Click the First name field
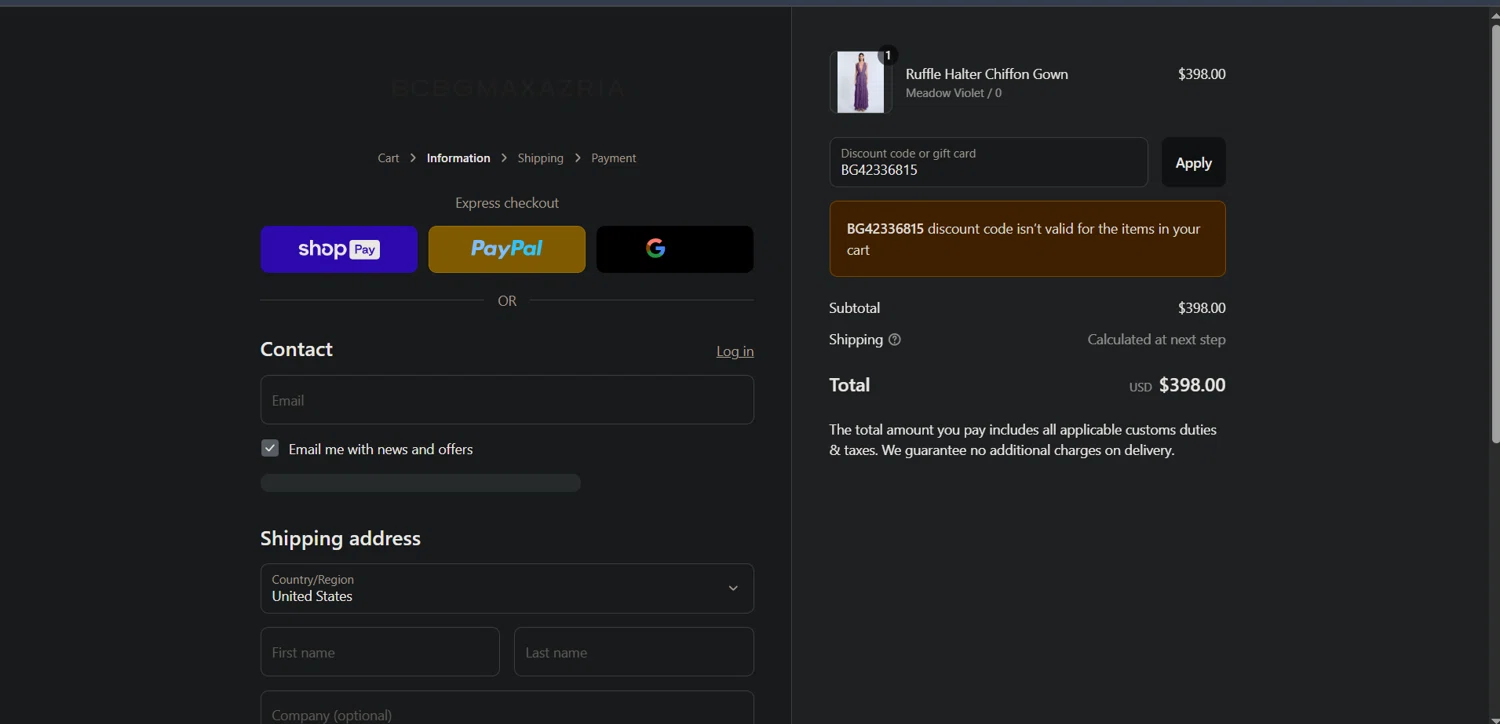This screenshot has width=1500, height=724. (x=379, y=652)
